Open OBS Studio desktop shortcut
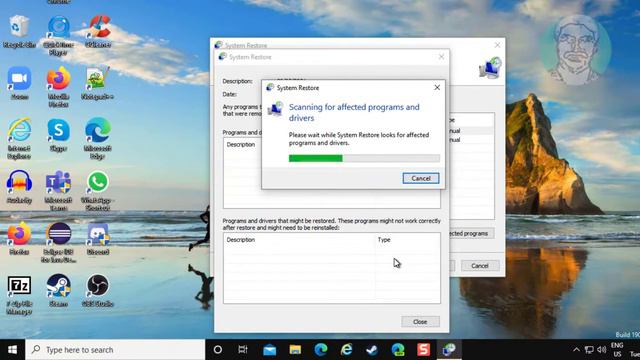 (x=98, y=291)
